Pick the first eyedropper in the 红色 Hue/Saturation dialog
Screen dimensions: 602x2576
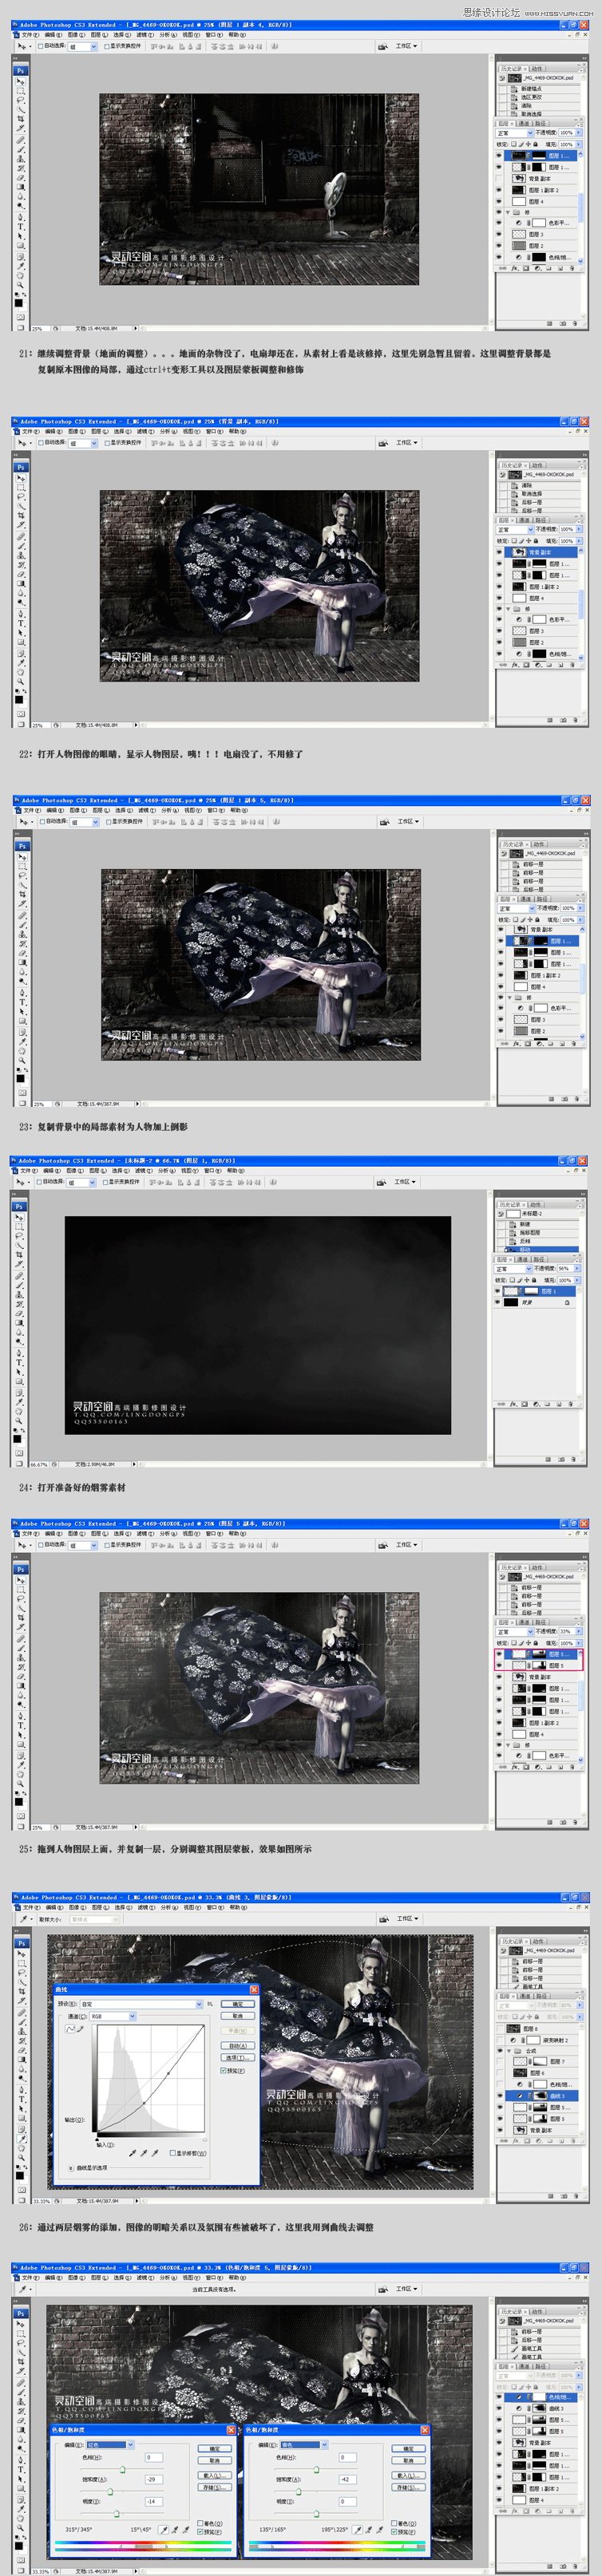(x=164, y=2529)
